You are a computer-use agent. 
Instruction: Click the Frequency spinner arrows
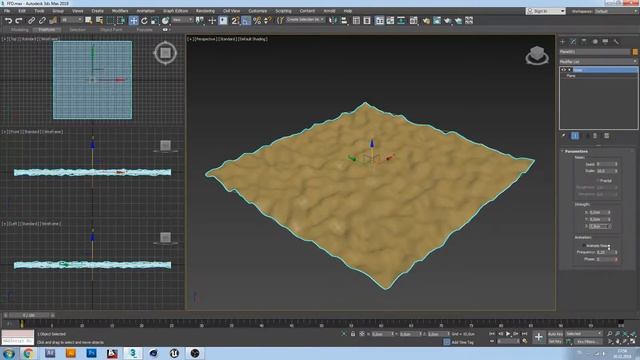coord(616,252)
